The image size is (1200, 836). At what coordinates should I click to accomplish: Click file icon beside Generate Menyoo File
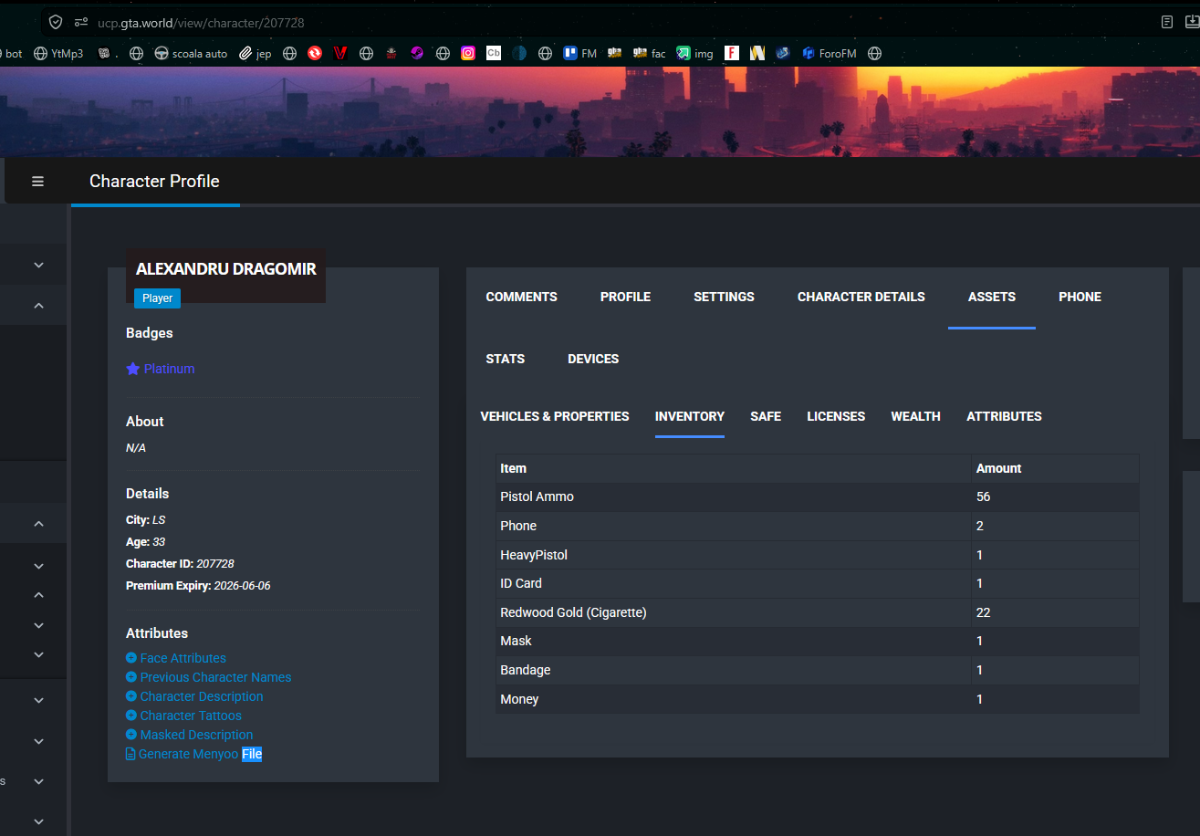pyautogui.click(x=131, y=754)
